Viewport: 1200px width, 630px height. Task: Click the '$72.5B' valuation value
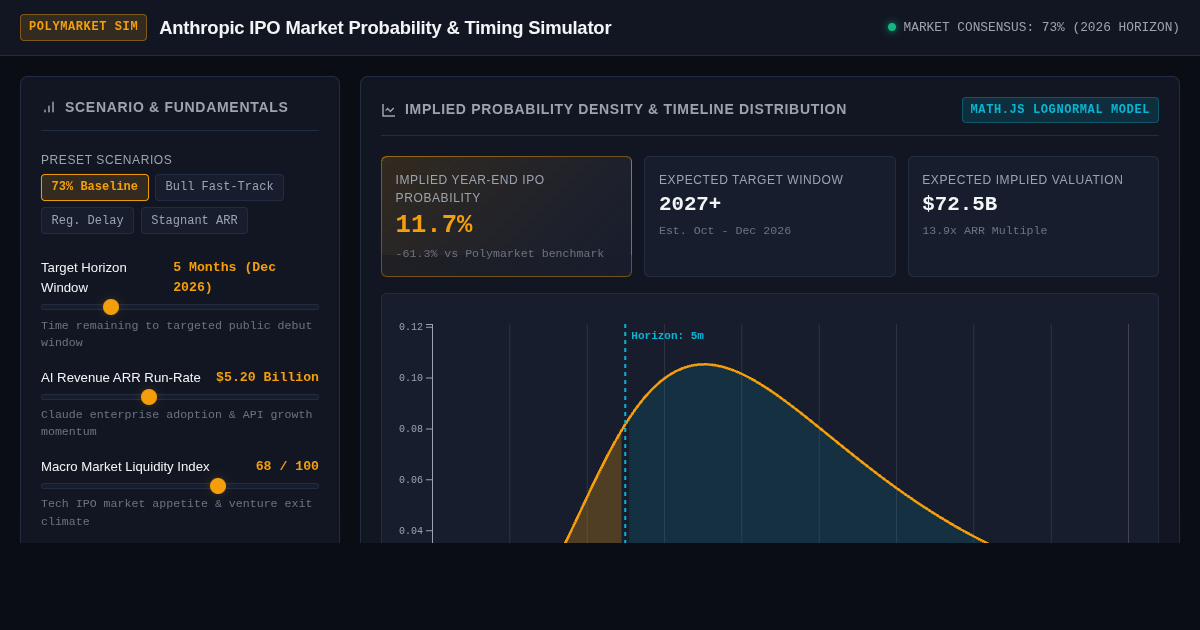(x=960, y=204)
